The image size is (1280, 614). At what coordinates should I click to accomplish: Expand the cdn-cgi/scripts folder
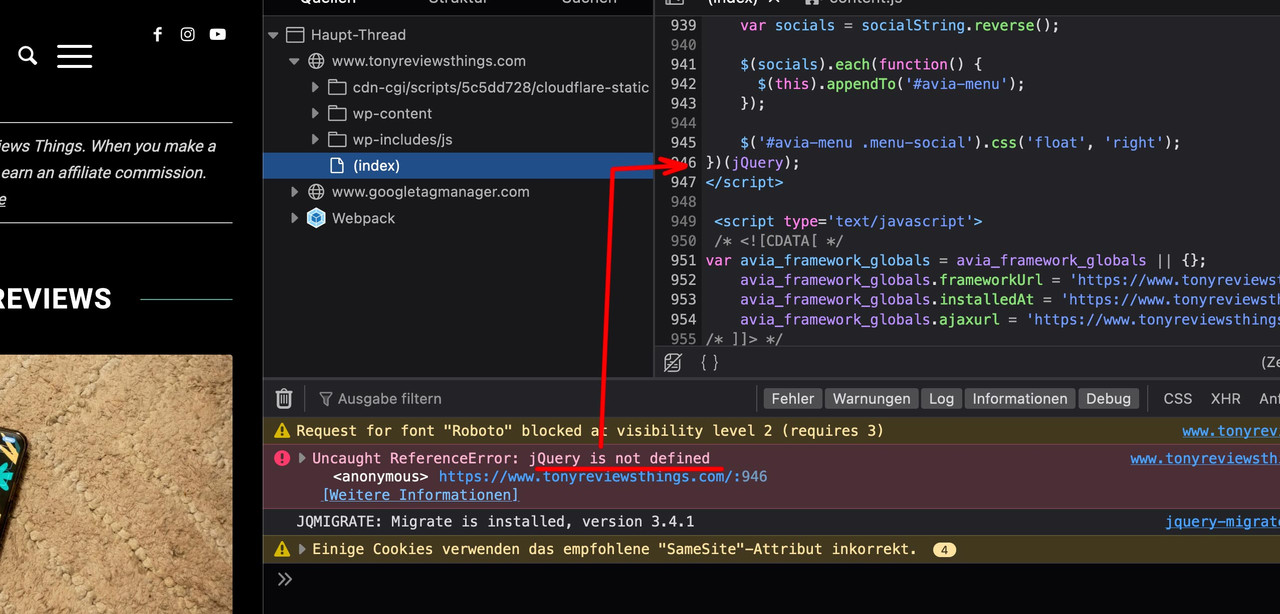(x=315, y=88)
